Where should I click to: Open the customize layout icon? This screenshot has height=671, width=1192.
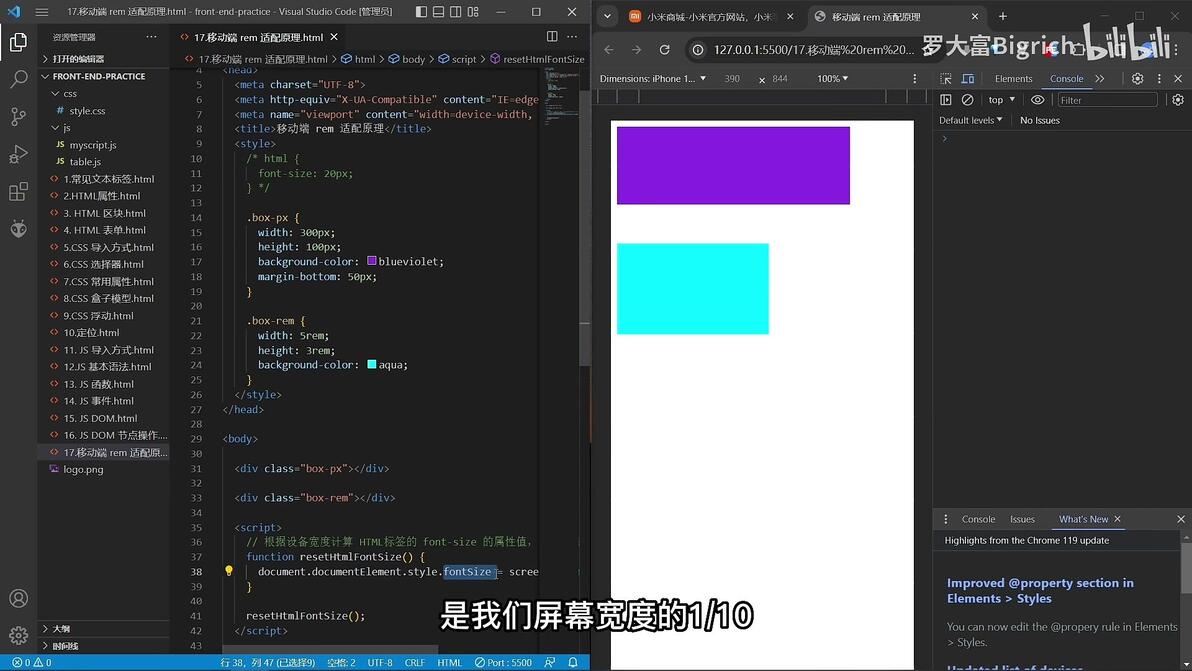[473, 11]
